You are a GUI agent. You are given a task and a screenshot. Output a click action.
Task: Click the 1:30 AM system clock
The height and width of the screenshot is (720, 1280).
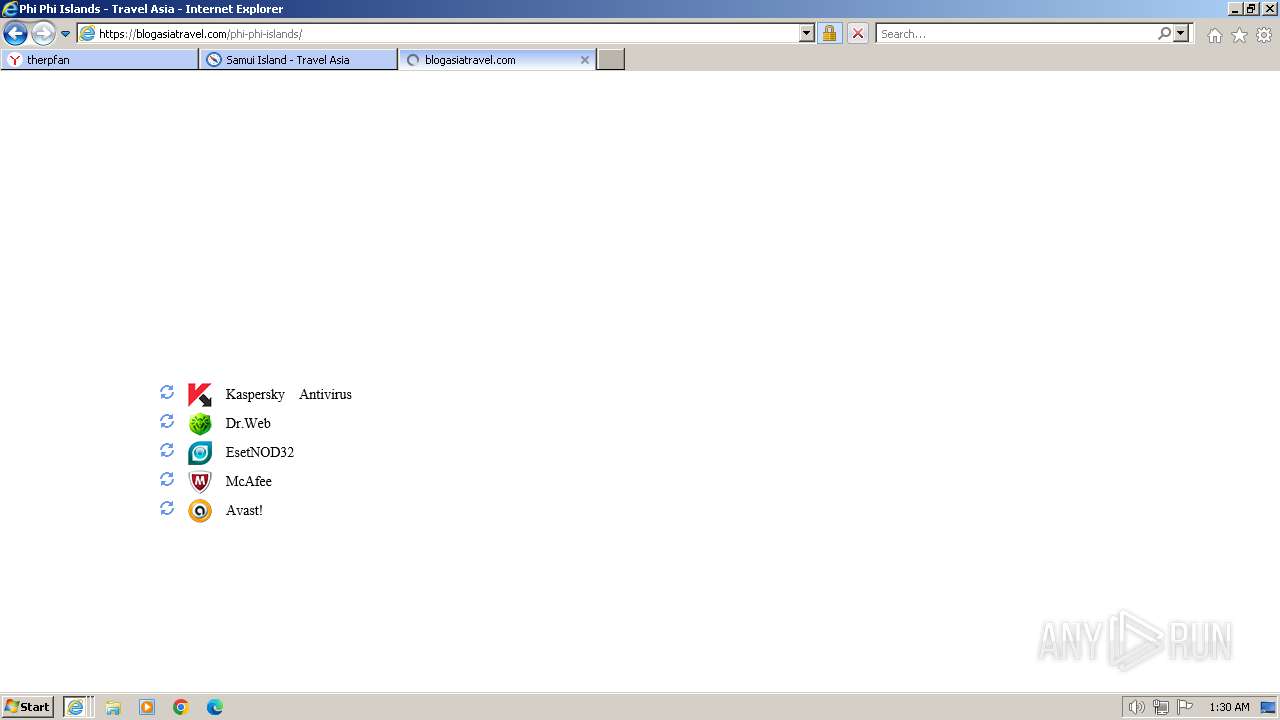coord(1229,707)
